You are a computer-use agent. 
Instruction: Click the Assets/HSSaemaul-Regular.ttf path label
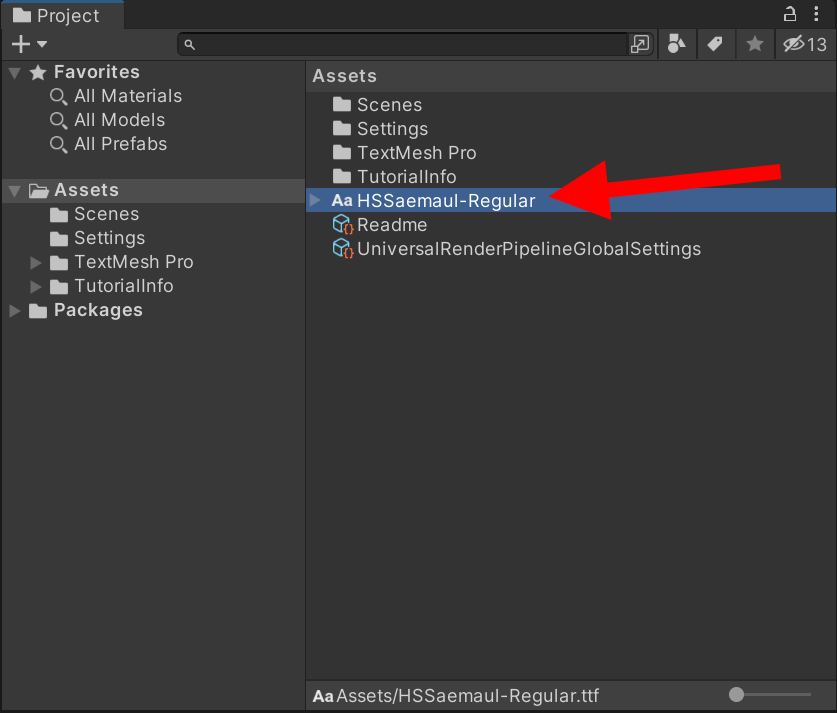(468, 696)
